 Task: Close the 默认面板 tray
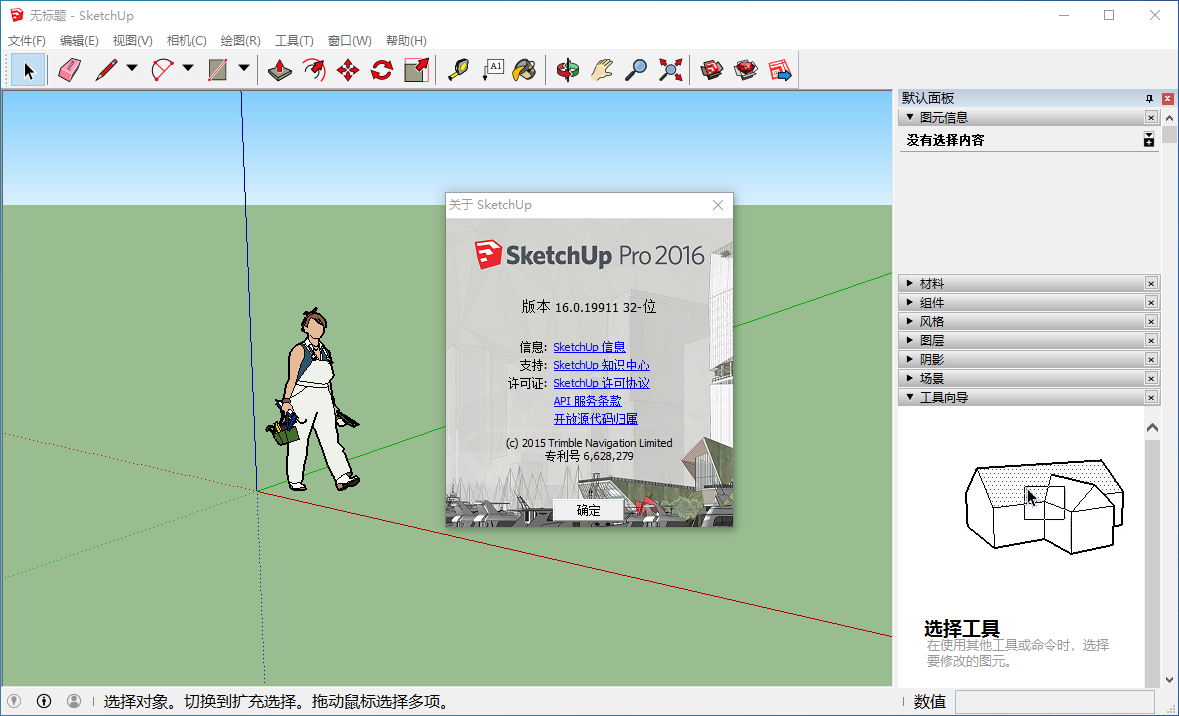click(x=1168, y=99)
